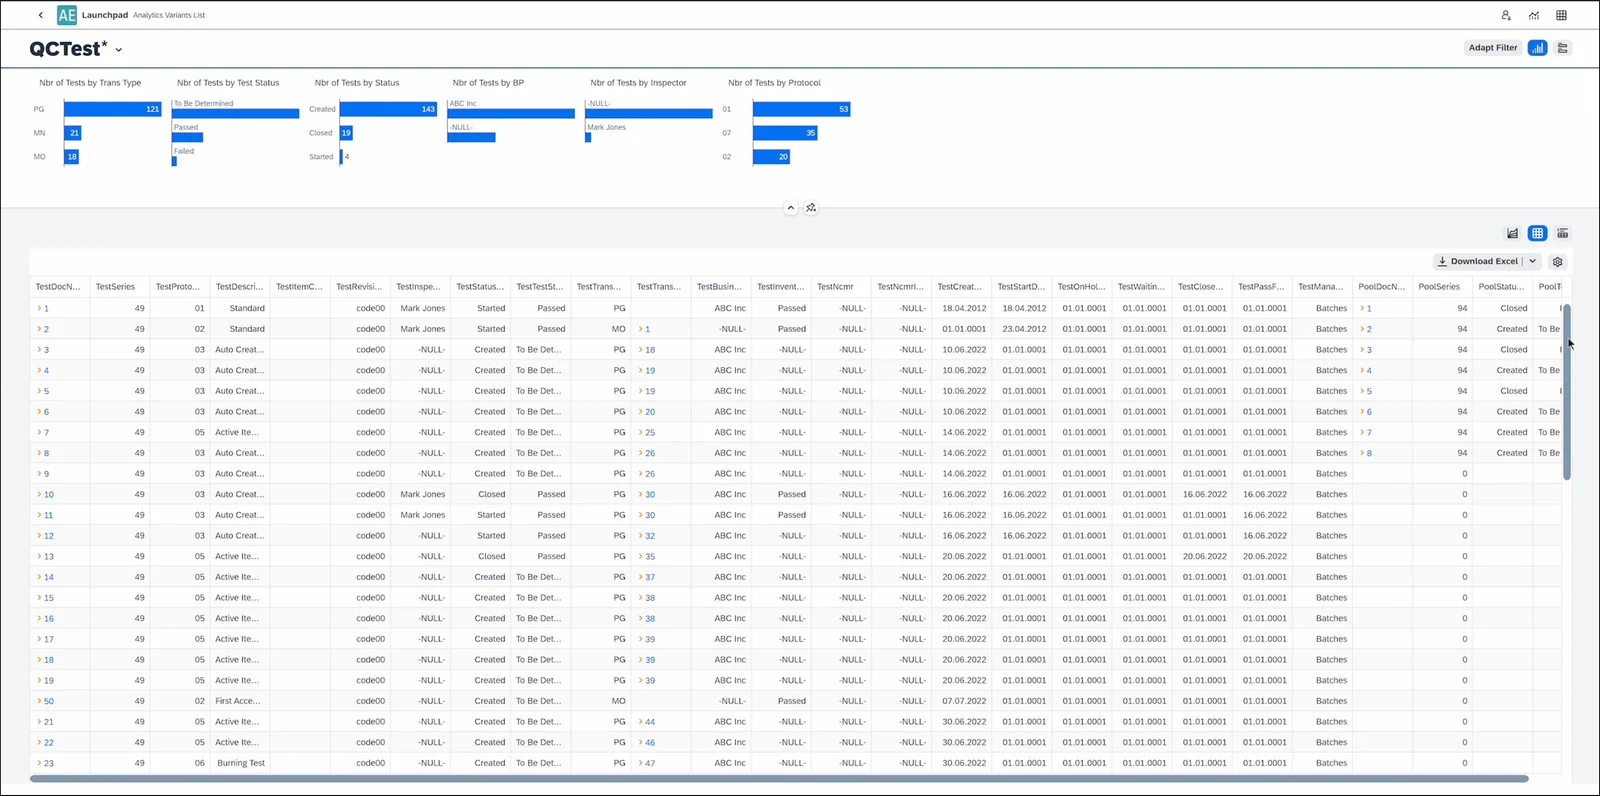1600x796 pixels.
Task: Click the vertical table scrollbar
Action: [x=1567, y=392]
